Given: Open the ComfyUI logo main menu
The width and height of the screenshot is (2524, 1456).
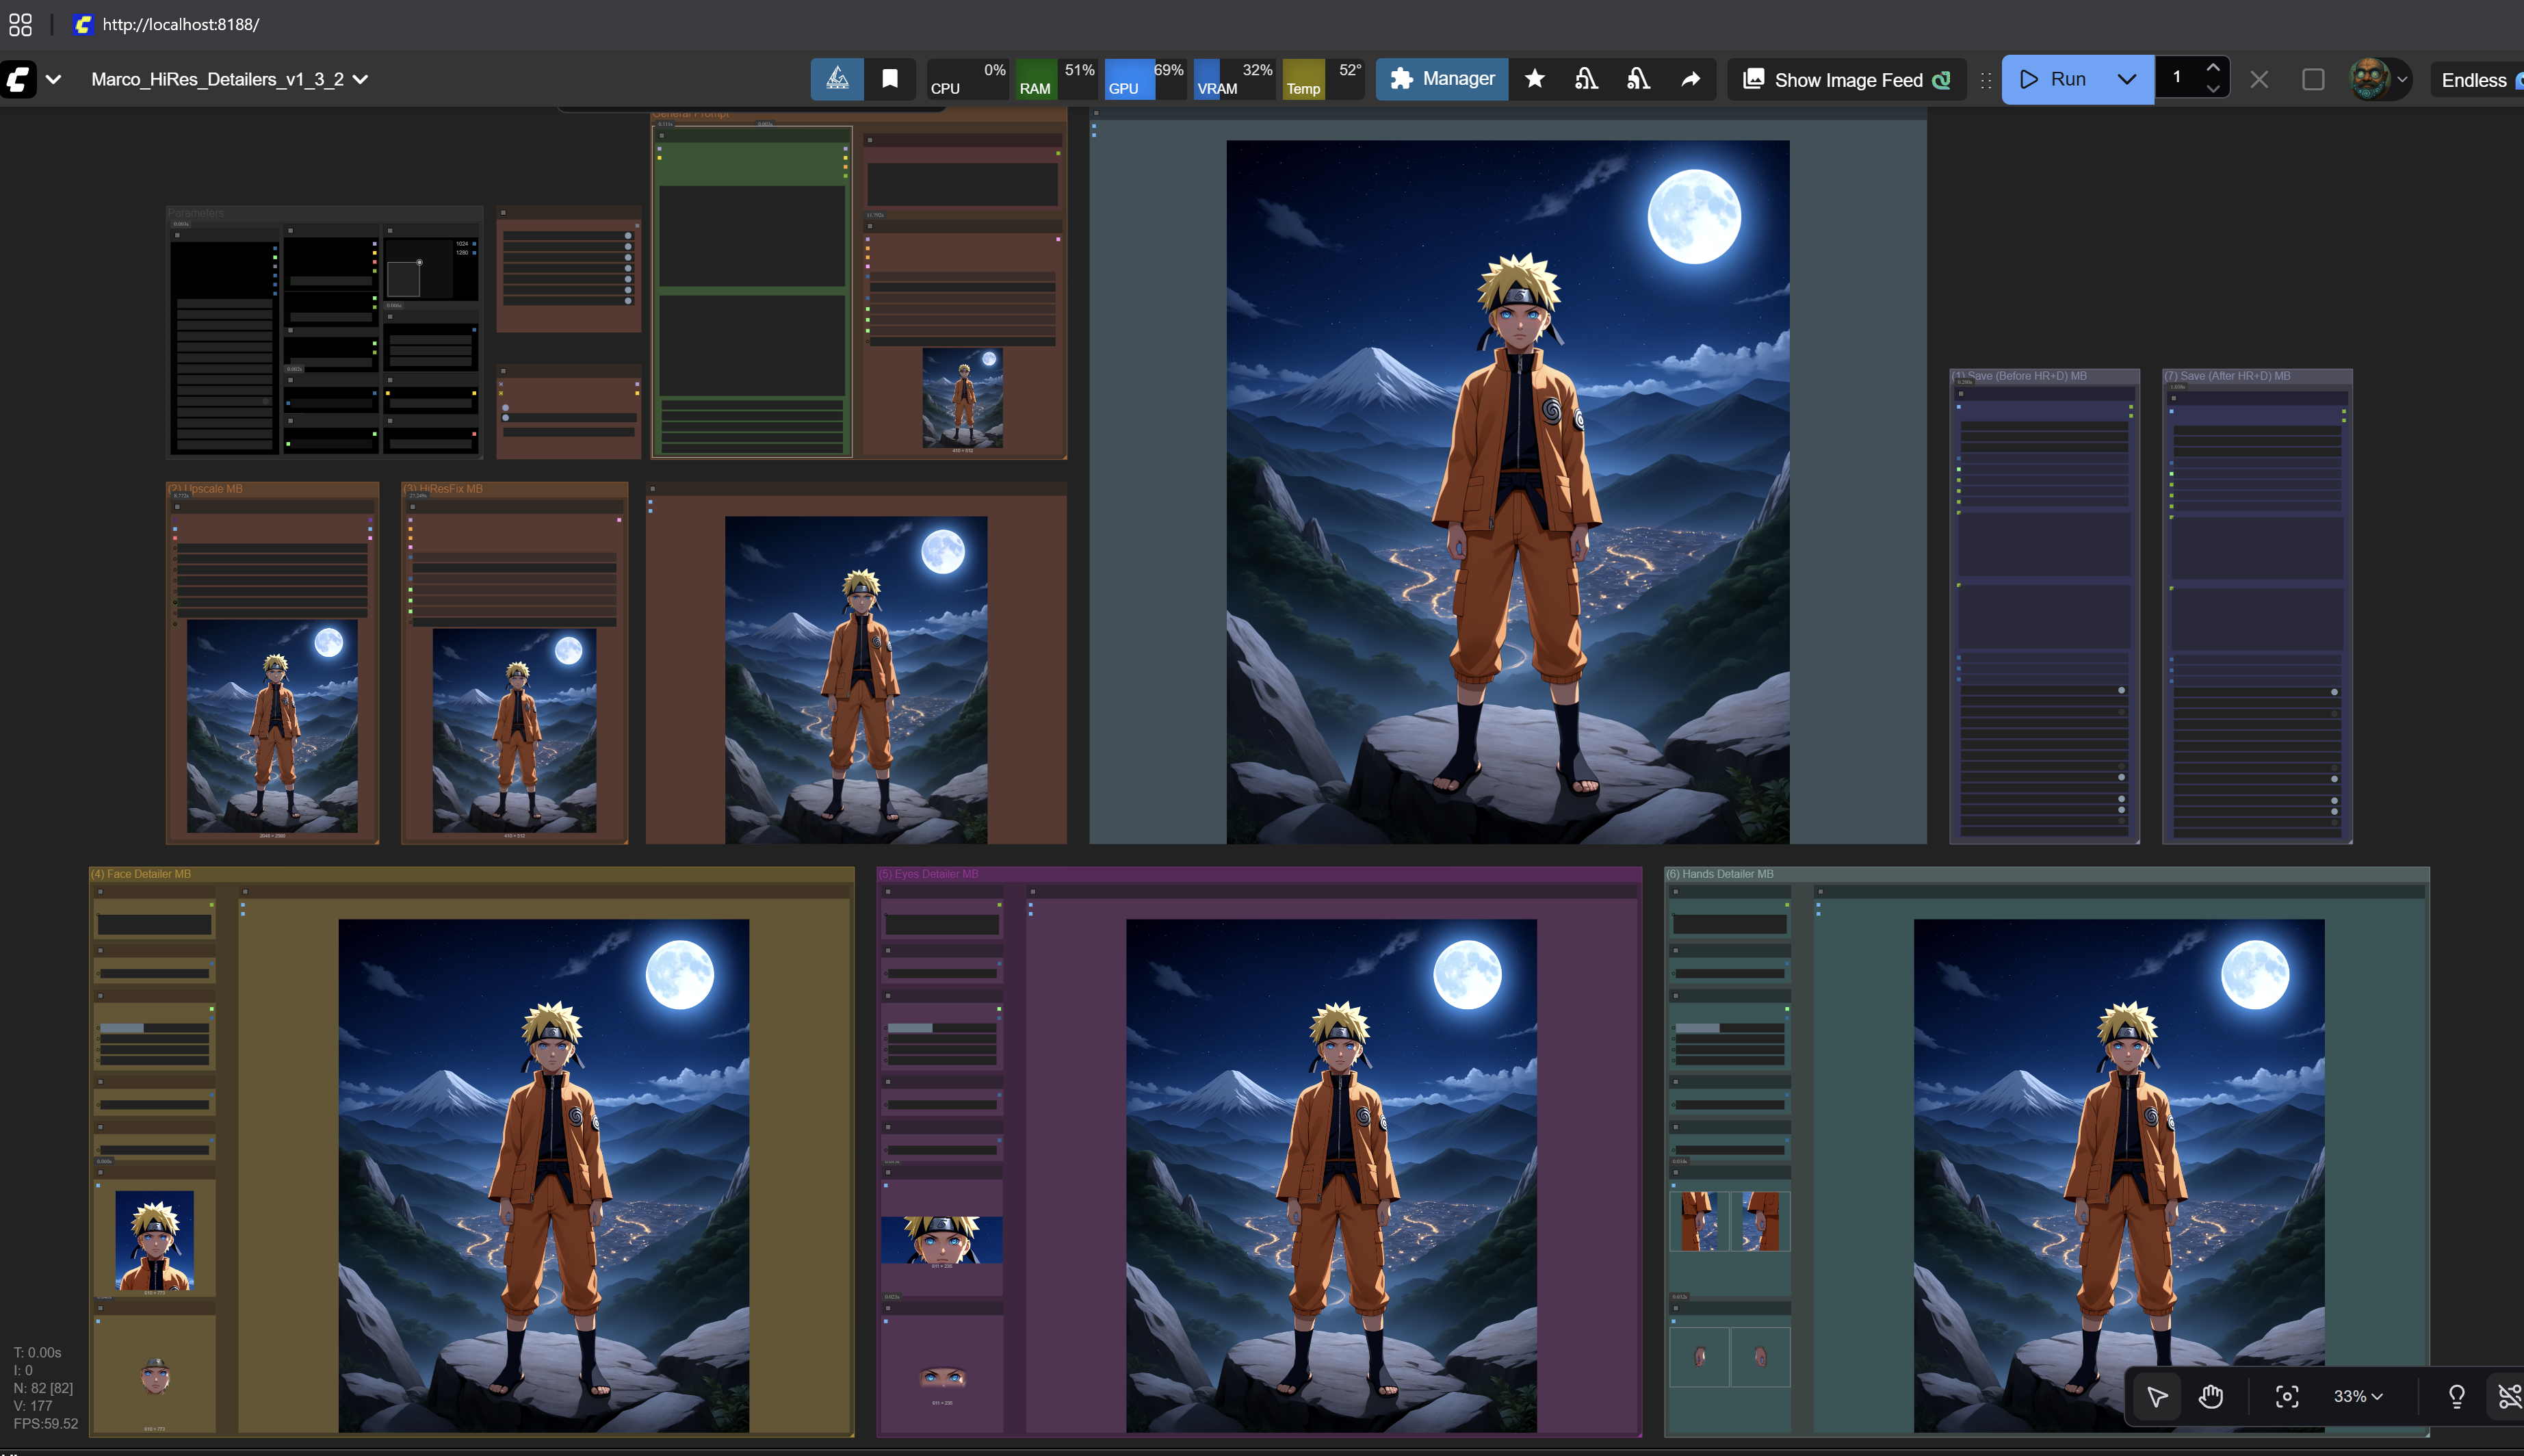Looking at the screenshot, I should click(18, 79).
